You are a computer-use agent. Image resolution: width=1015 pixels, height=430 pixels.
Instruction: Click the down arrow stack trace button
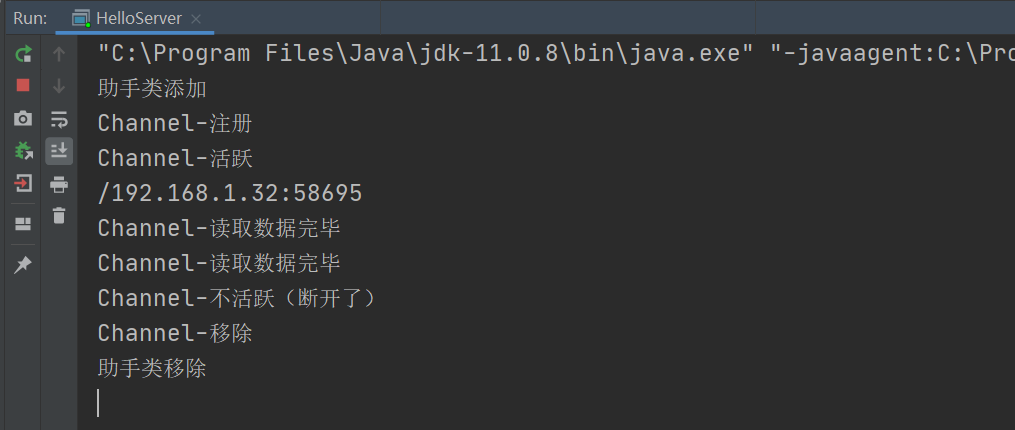pos(59,86)
